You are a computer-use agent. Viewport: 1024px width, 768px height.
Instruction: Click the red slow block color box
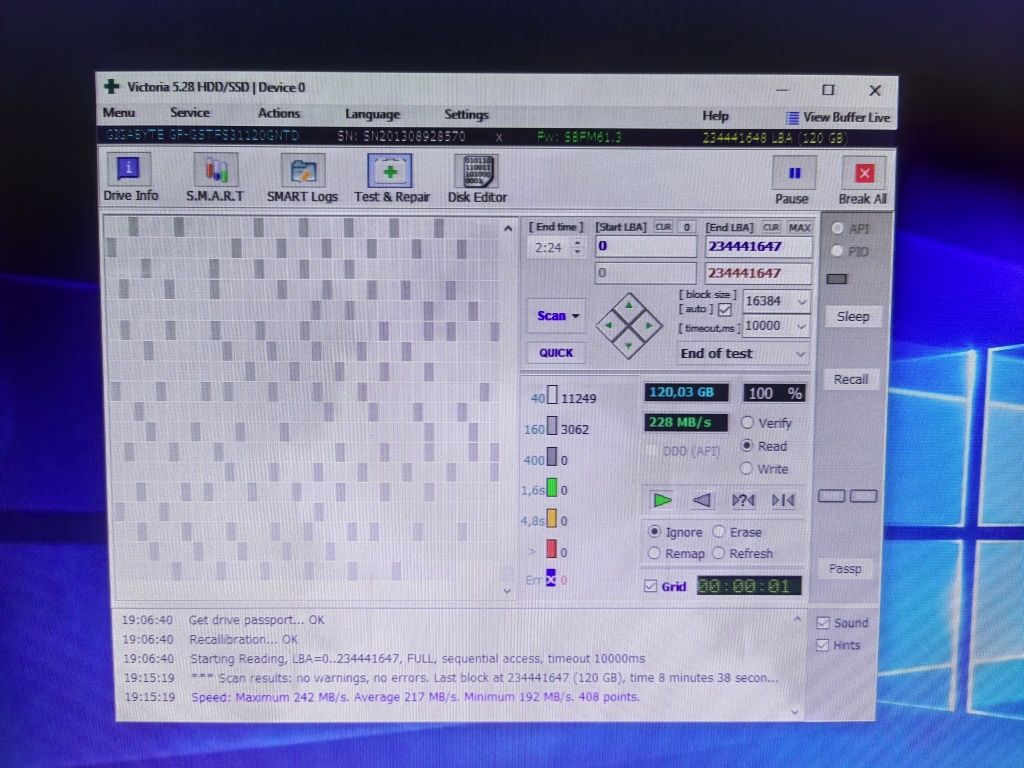click(x=551, y=549)
